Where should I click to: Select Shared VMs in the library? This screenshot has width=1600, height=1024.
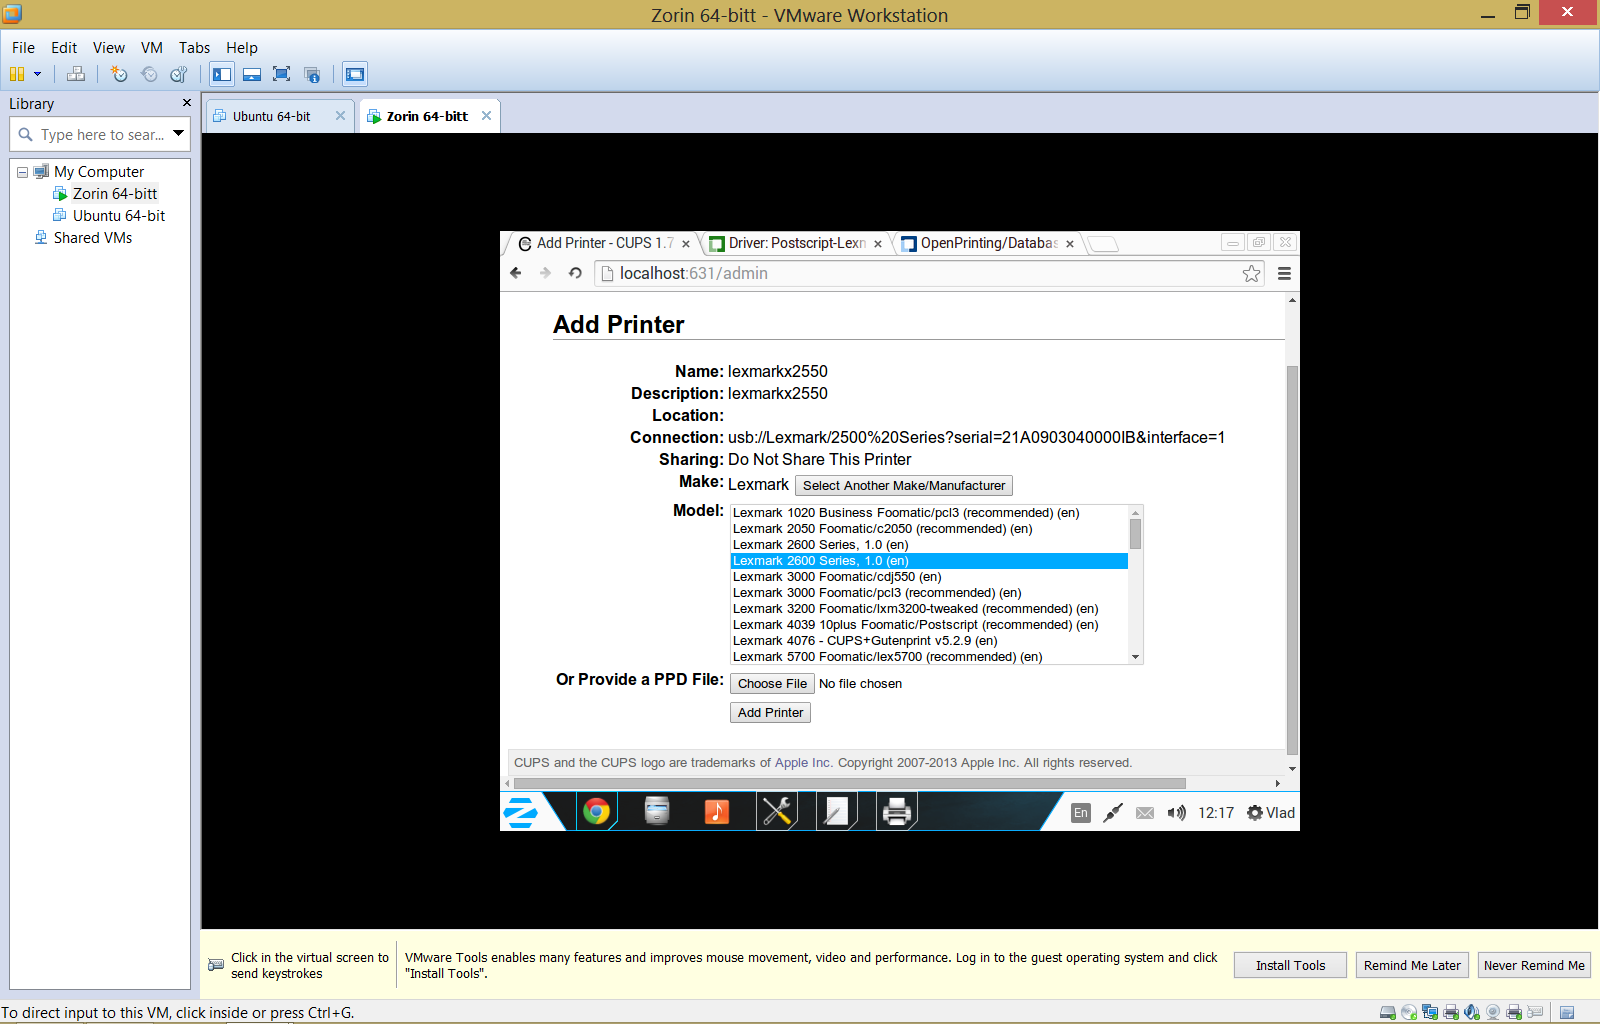(92, 238)
